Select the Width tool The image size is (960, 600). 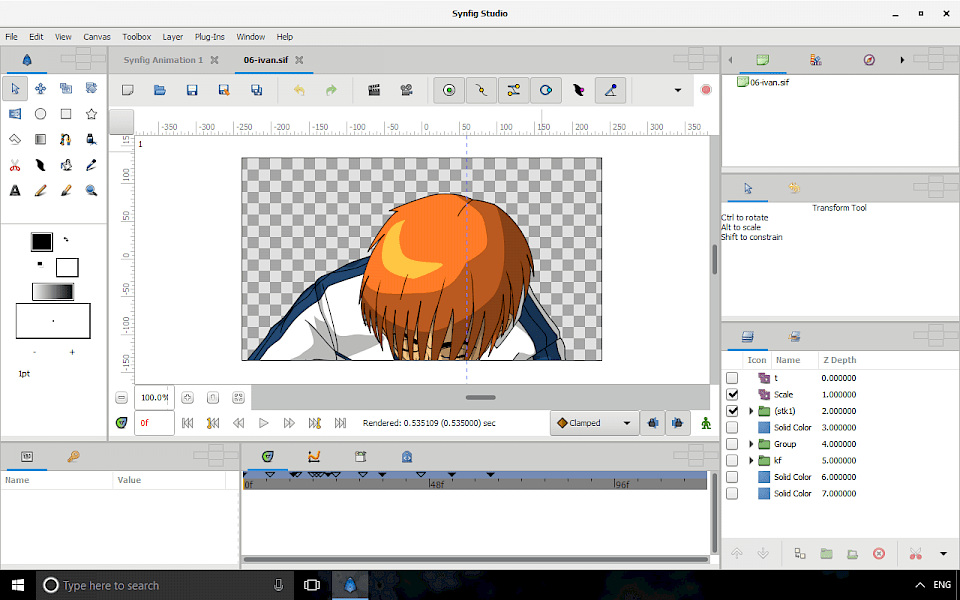(x=40, y=165)
